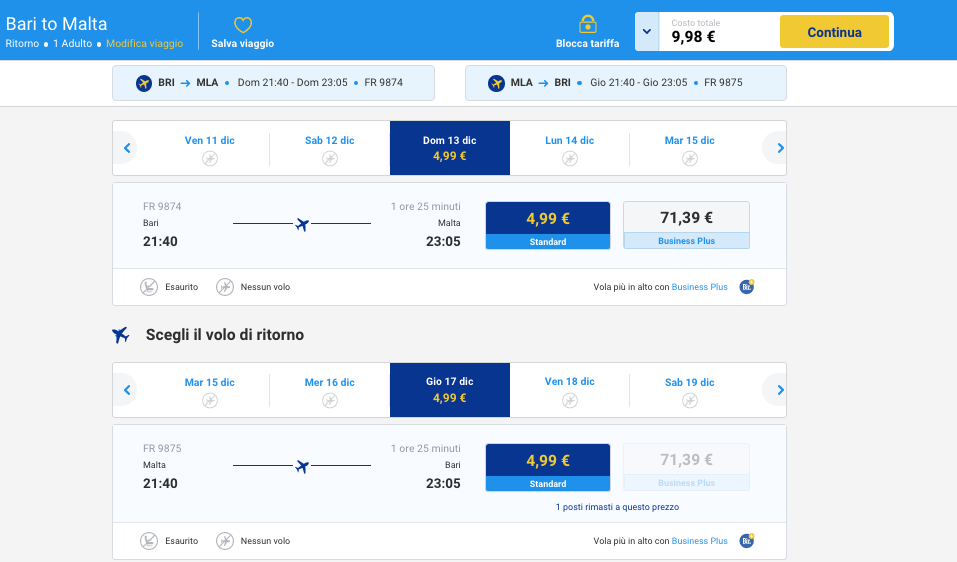957x562 pixels.
Task: Click the Esaurito sold-out icon in outbound legend
Action: tap(149, 287)
